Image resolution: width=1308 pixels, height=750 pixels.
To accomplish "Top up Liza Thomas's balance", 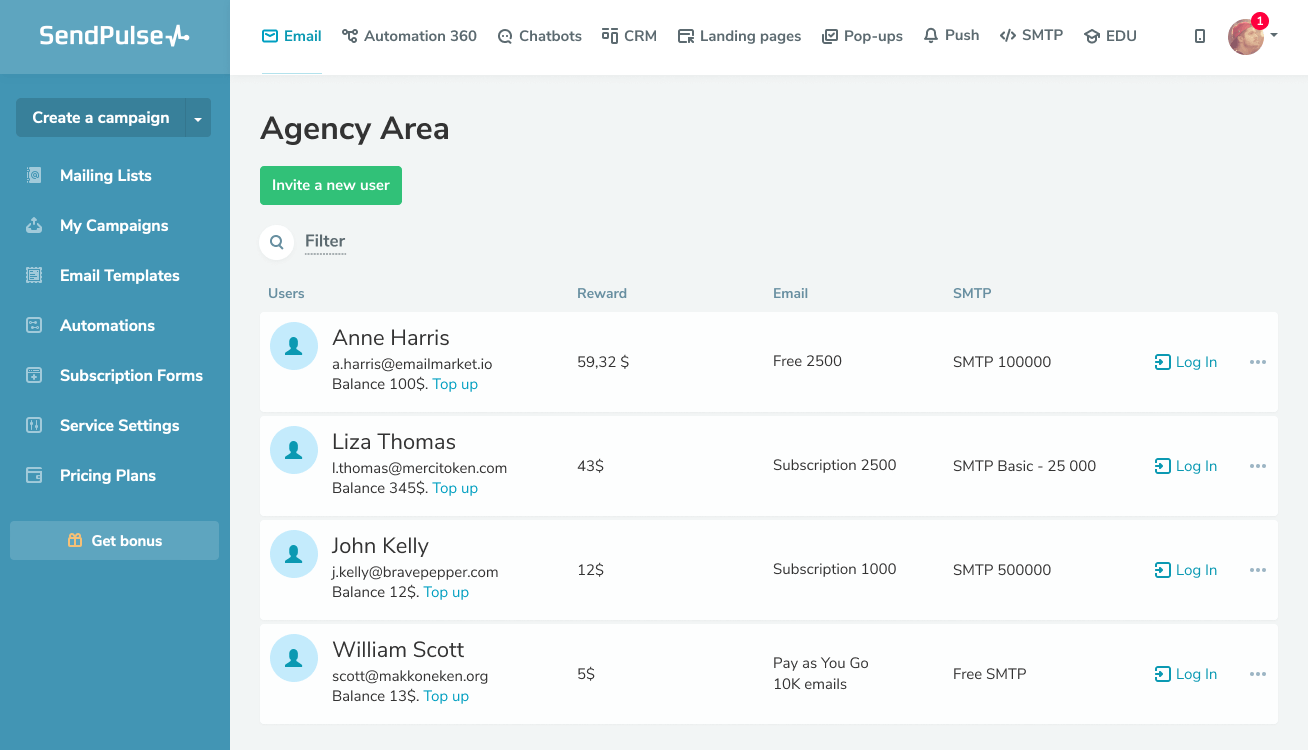I will 455,488.
